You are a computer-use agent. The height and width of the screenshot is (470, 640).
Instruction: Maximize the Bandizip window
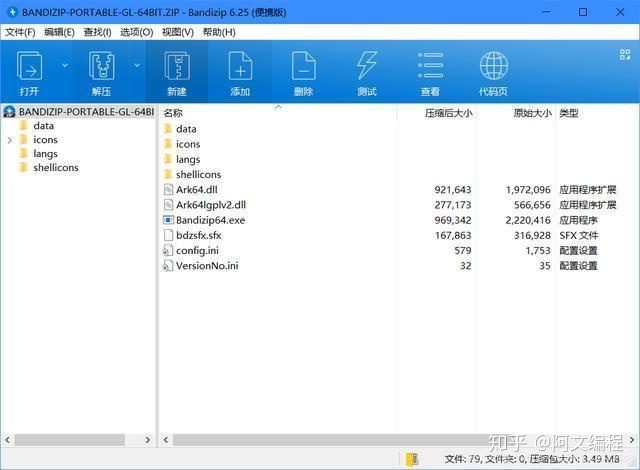[583, 12]
